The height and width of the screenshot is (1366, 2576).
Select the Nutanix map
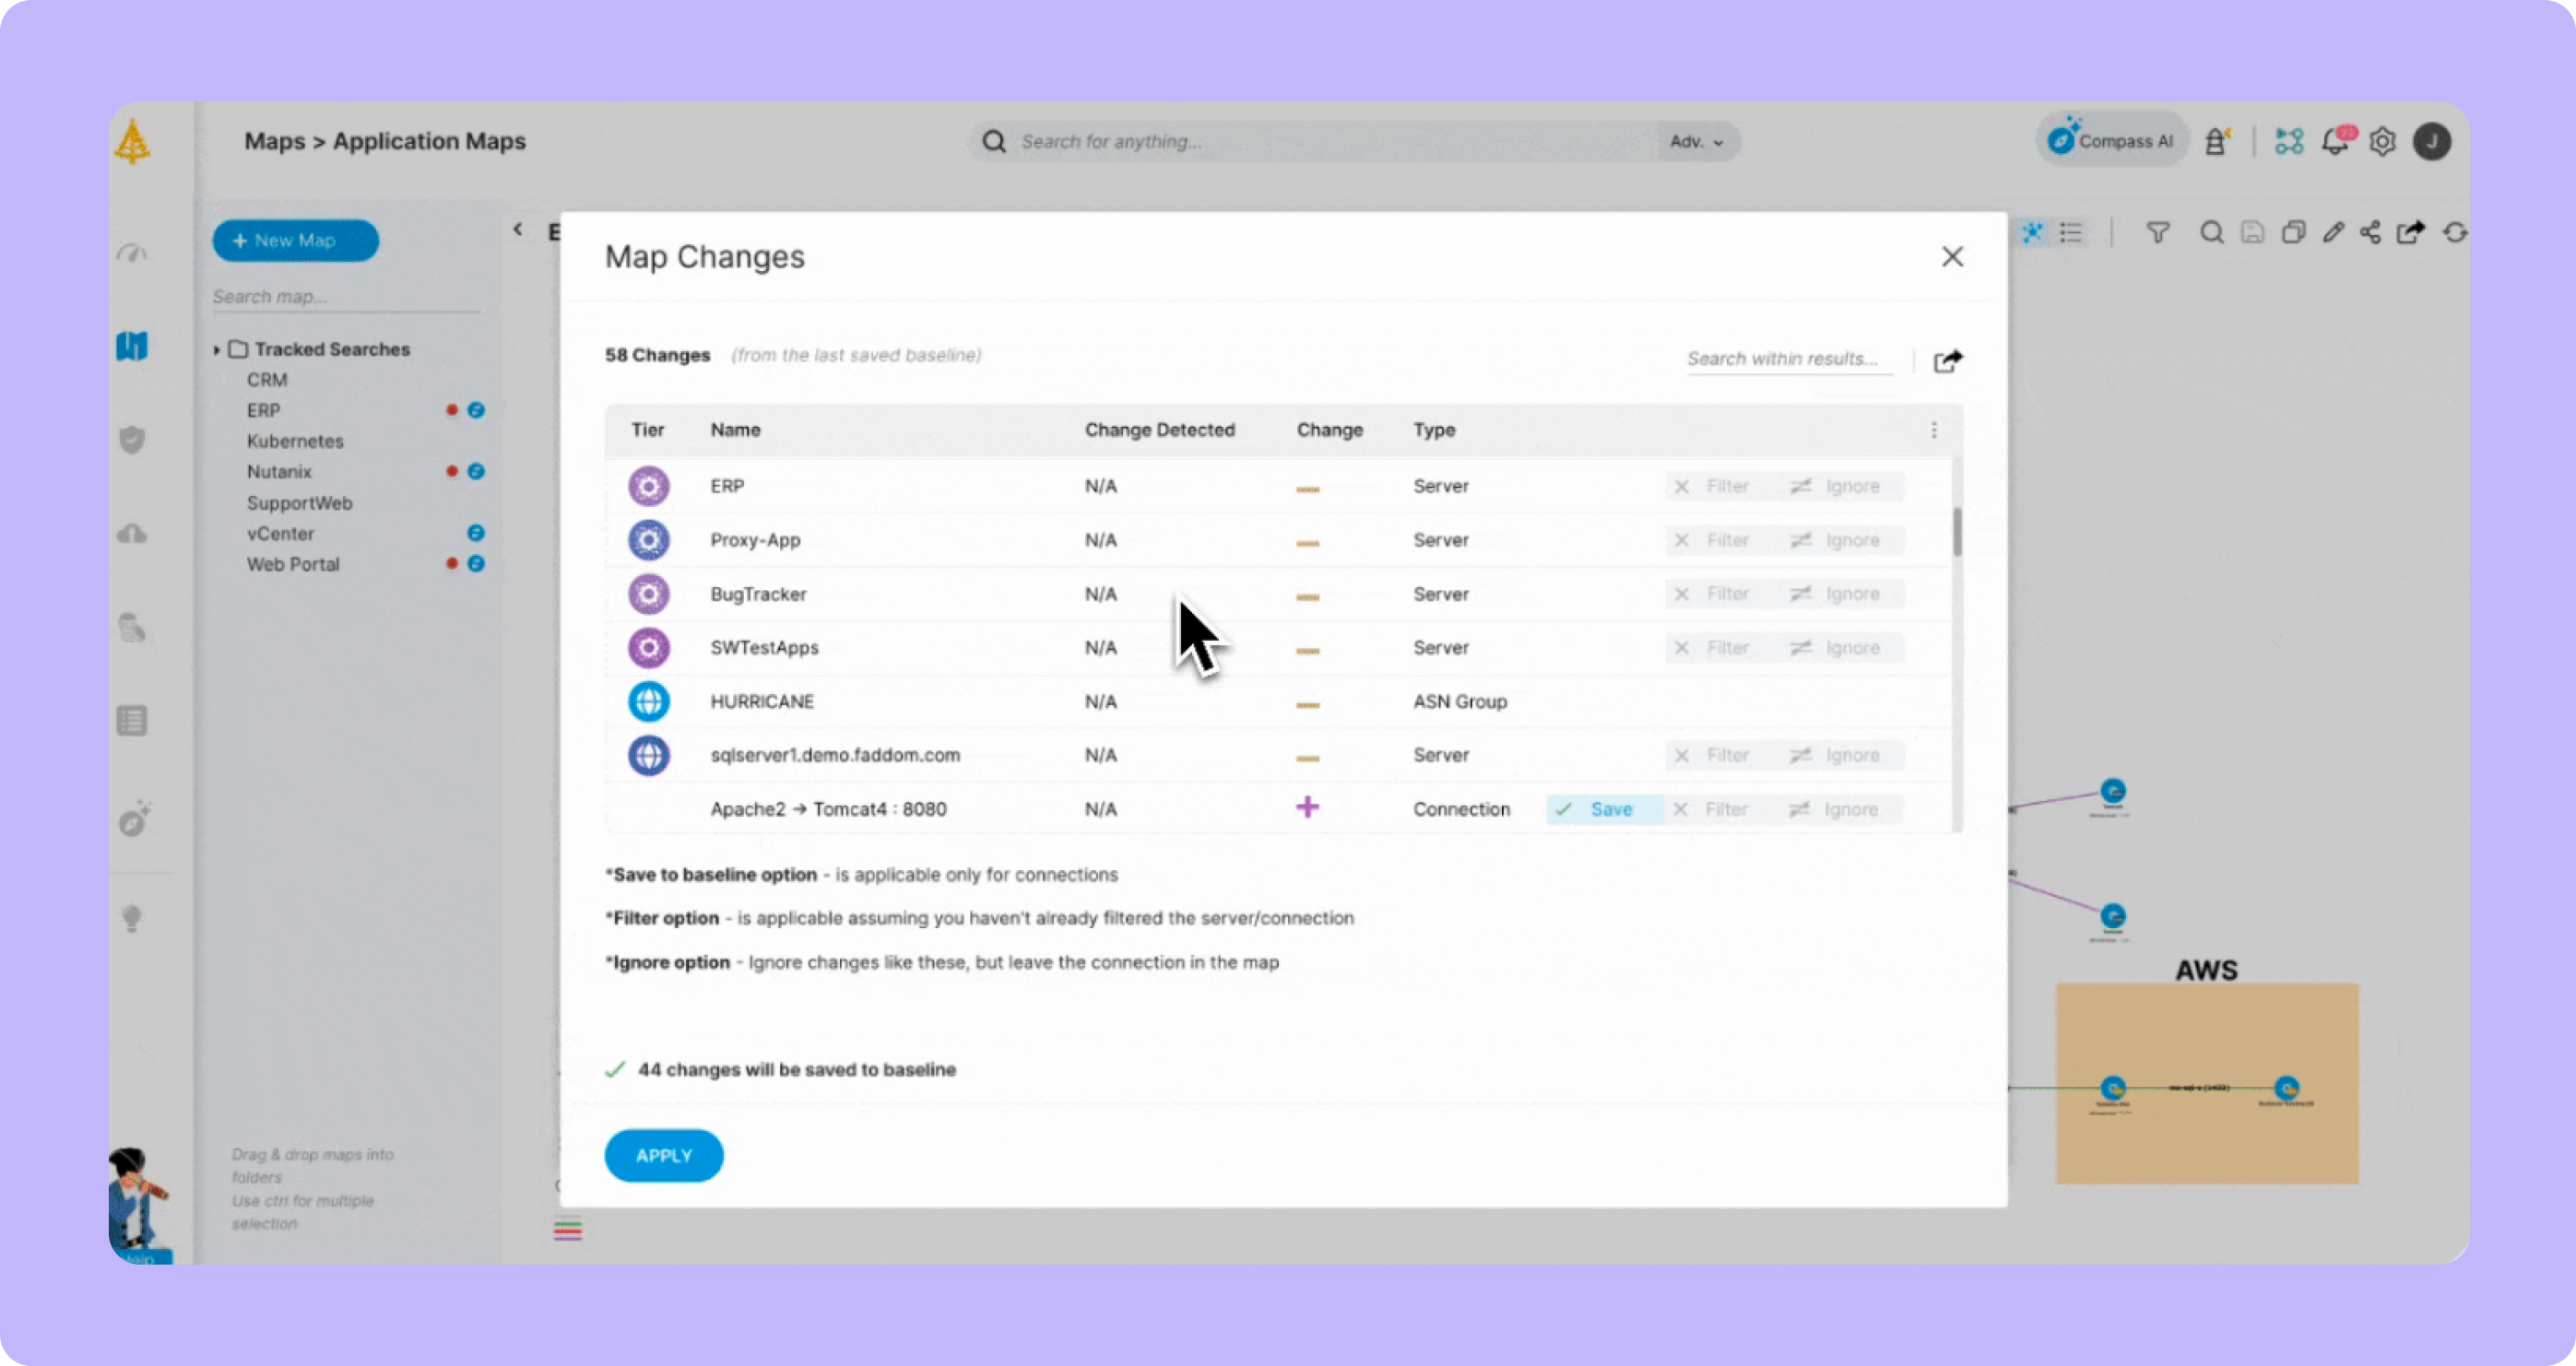(279, 472)
